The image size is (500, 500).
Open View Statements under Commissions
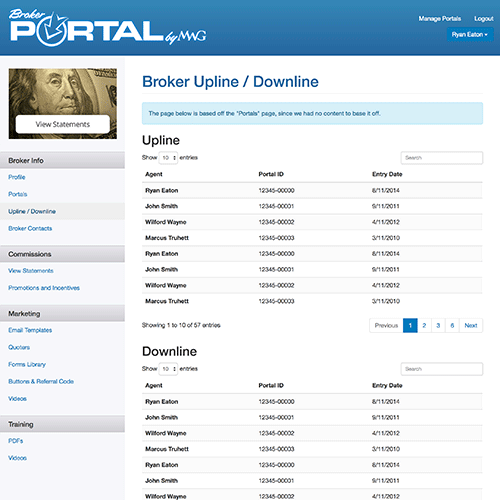[31, 271]
